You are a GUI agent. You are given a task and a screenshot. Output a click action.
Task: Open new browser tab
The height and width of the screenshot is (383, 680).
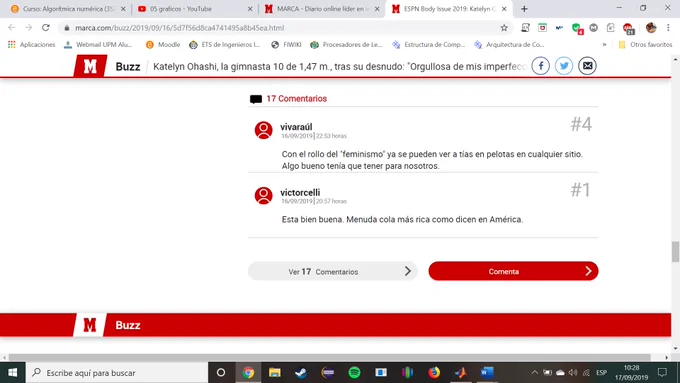524,9
